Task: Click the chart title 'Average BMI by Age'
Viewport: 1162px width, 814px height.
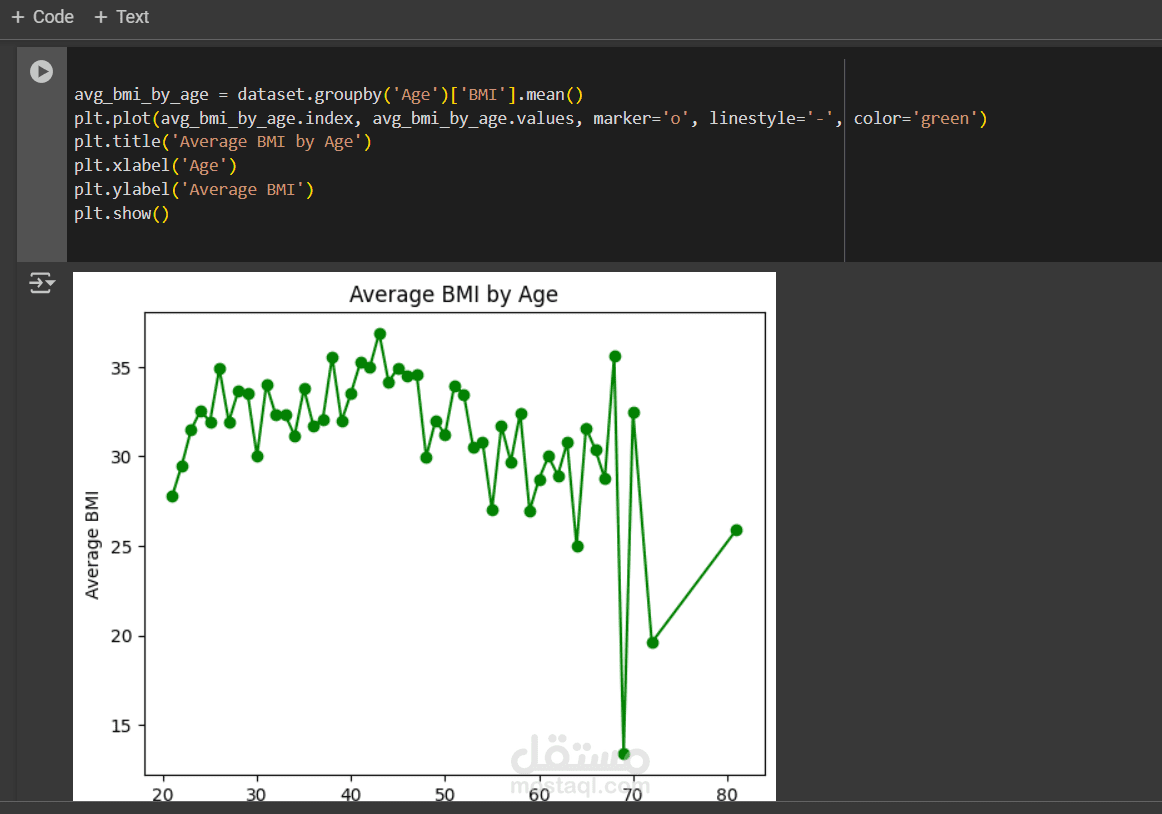Action: (x=454, y=294)
